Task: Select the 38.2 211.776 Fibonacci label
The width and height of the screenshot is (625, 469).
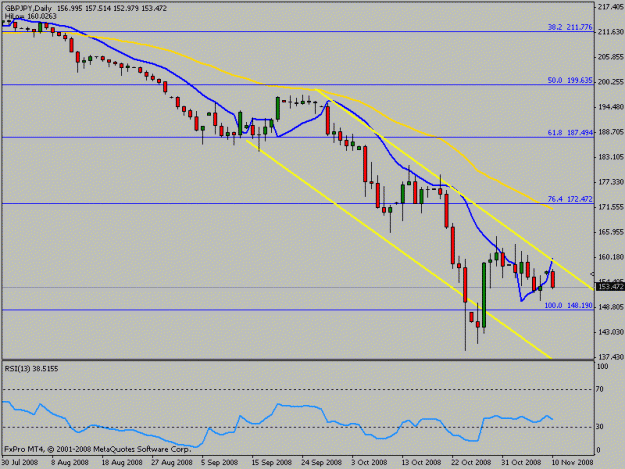Action: point(570,27)
